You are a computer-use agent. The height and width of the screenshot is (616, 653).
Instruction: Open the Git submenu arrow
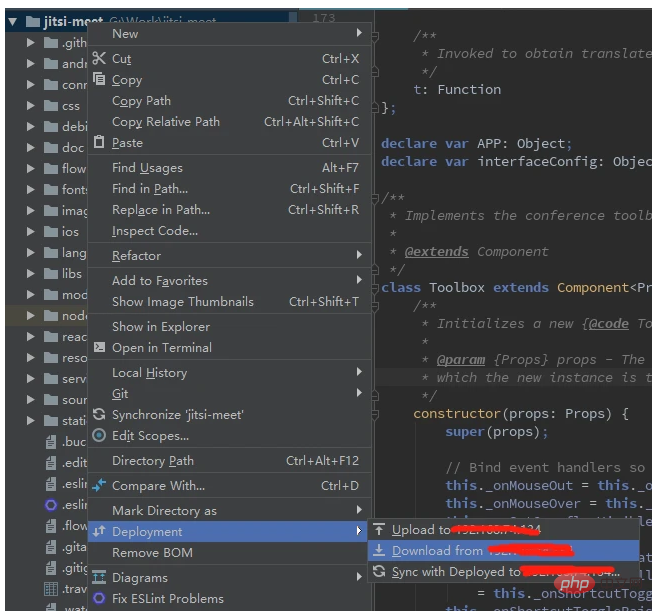[x=359, y=392]
